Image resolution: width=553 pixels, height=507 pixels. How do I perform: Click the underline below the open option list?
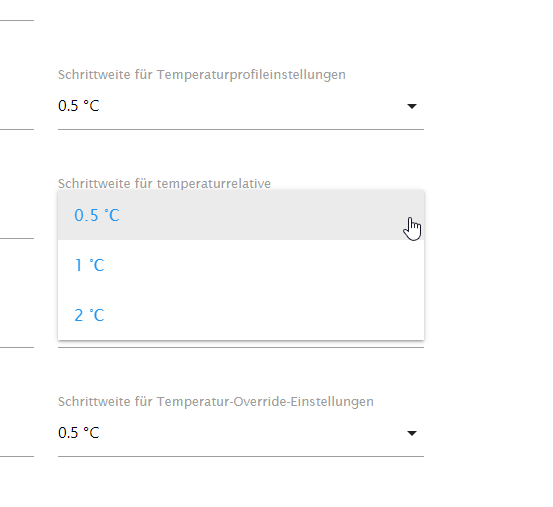click(241, 347)
